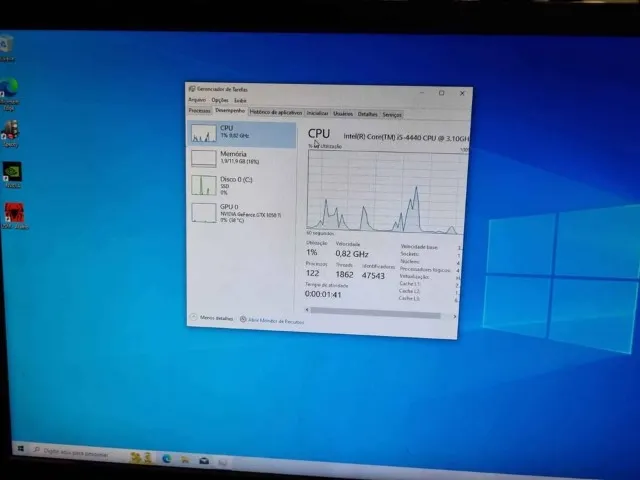Screen dimensions: 640x480
Task: Open the Exibir menu
Action: (x=240, y=100)
